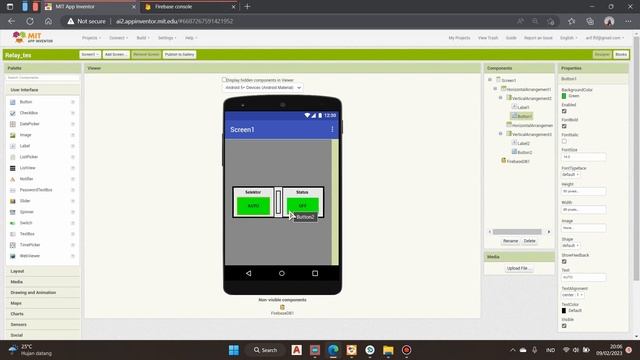Toggle the Enabled property checkbox
Viewport: 640px width, 360px height.
(564, 111)
